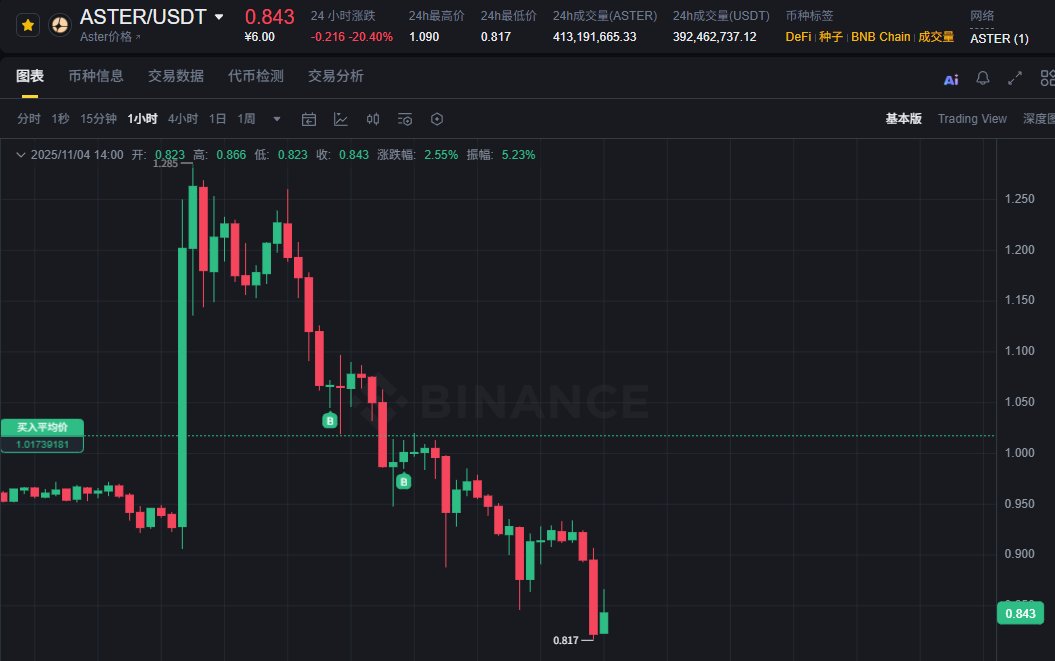
Task: Select the 1小时 interval
Action: pyautogui.click(x=142, y=119)
